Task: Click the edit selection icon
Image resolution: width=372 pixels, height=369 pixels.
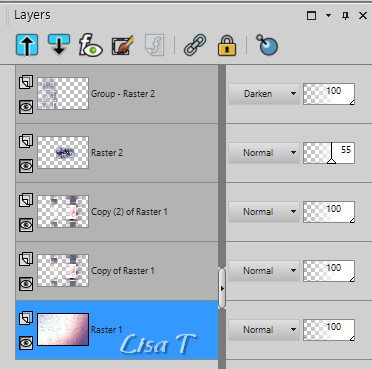Action: 123,45
